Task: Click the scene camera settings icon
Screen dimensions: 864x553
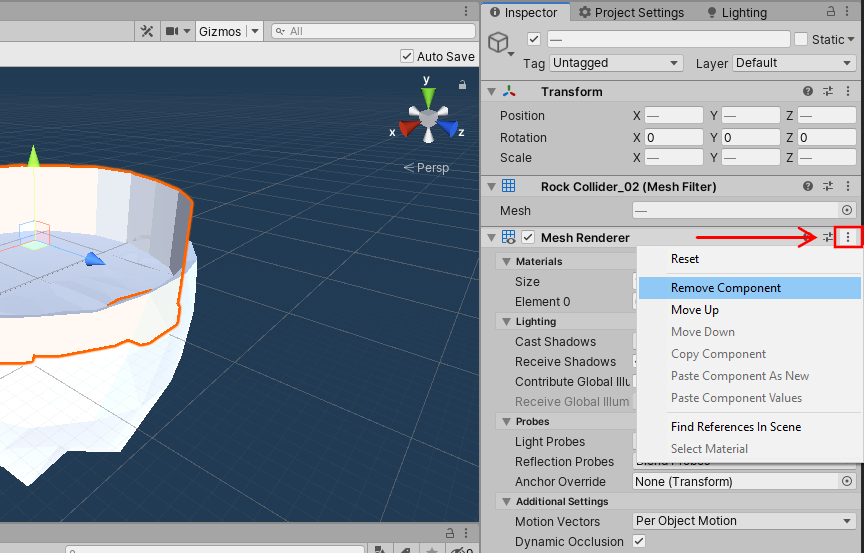Action: point(173,31)
